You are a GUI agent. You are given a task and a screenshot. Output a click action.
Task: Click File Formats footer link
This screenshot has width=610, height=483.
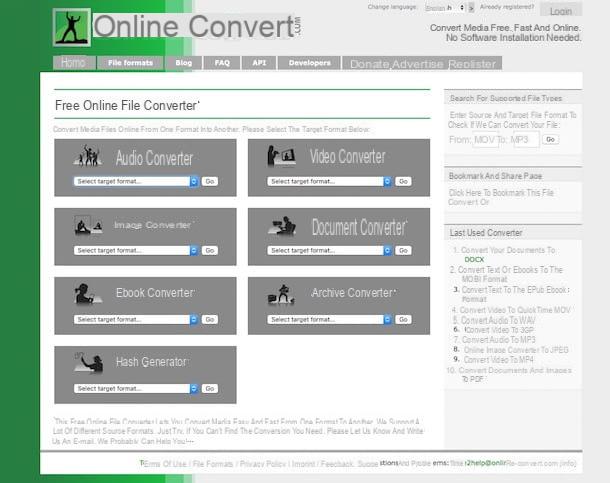[x=213, y=464]
